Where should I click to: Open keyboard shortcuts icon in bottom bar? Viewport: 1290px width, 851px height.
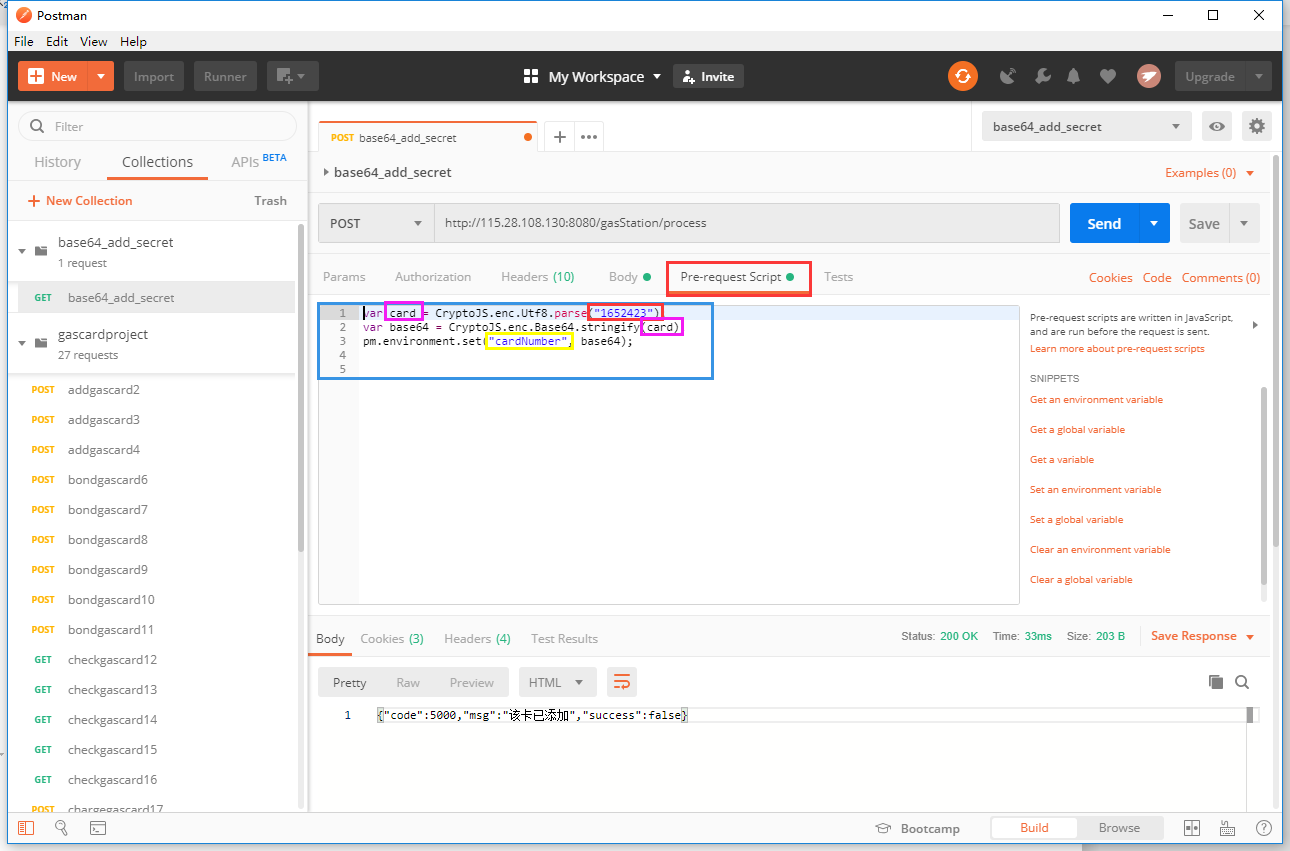pyautogui.click(x=1227, y=828)
